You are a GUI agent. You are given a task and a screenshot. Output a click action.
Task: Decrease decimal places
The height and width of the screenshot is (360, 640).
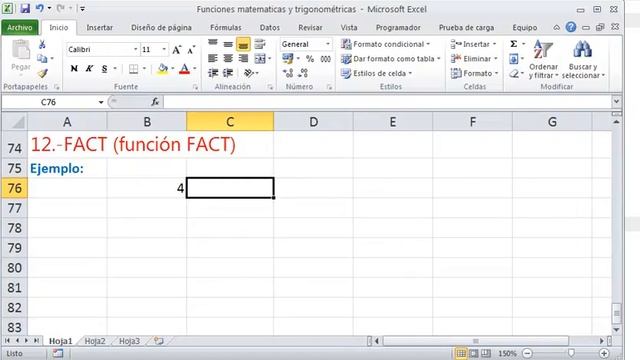click(303, 73)
